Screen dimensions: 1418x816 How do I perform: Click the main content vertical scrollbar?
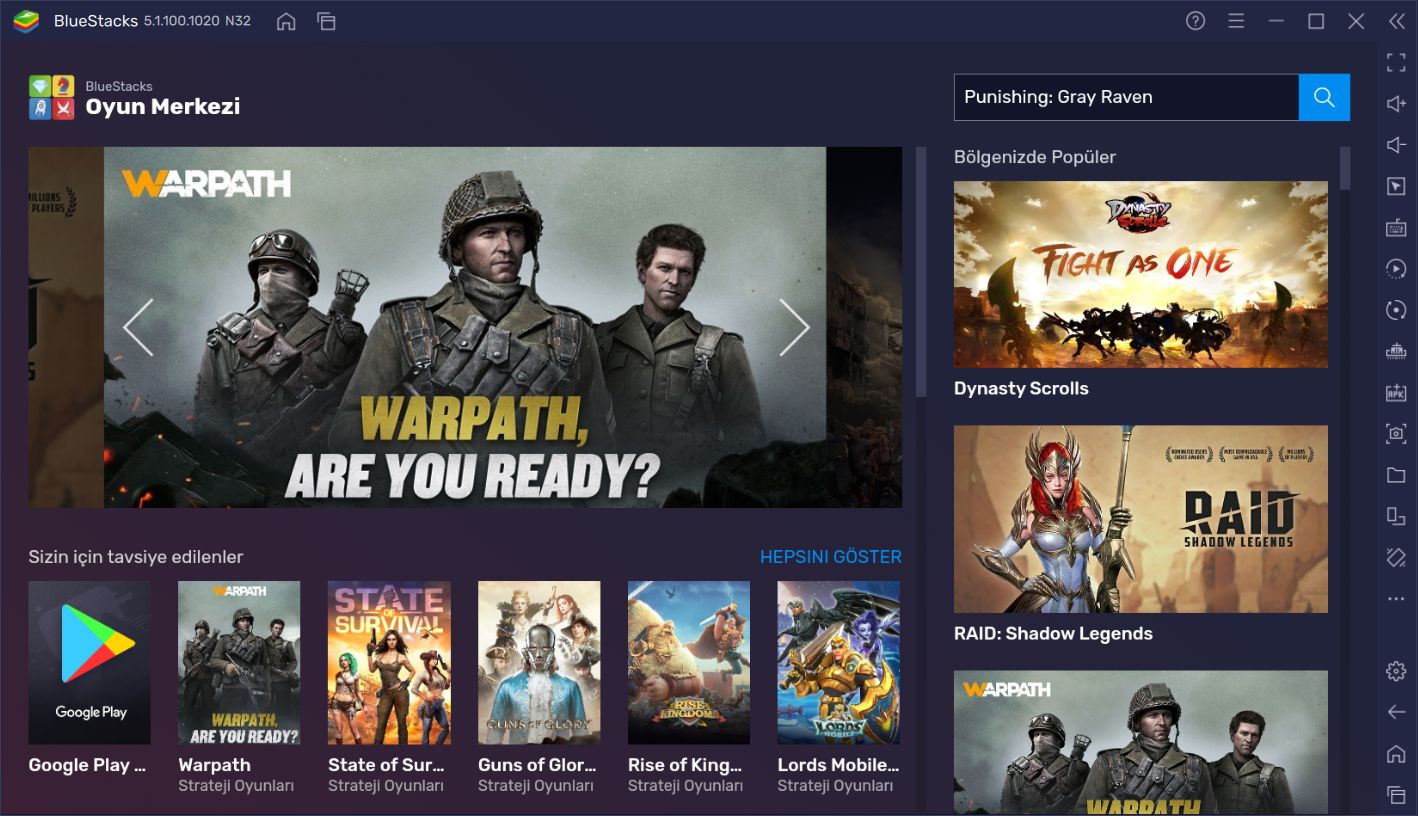pyautogui.click(x=921, y=272)
